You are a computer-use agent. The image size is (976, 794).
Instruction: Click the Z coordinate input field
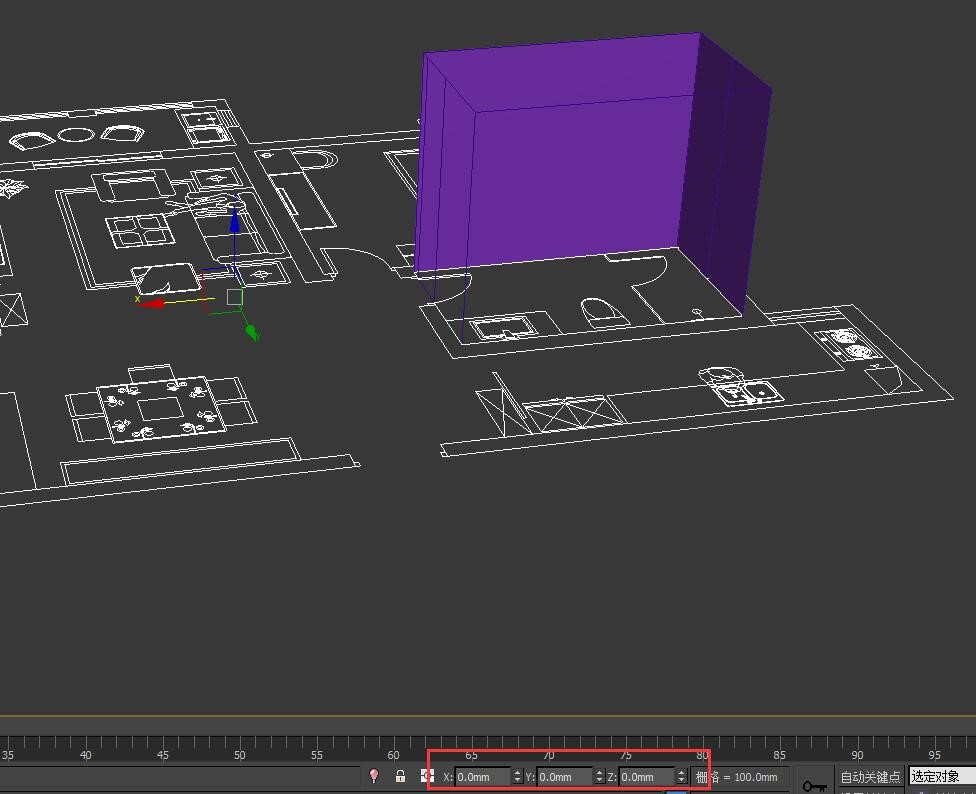pos(647,777)
